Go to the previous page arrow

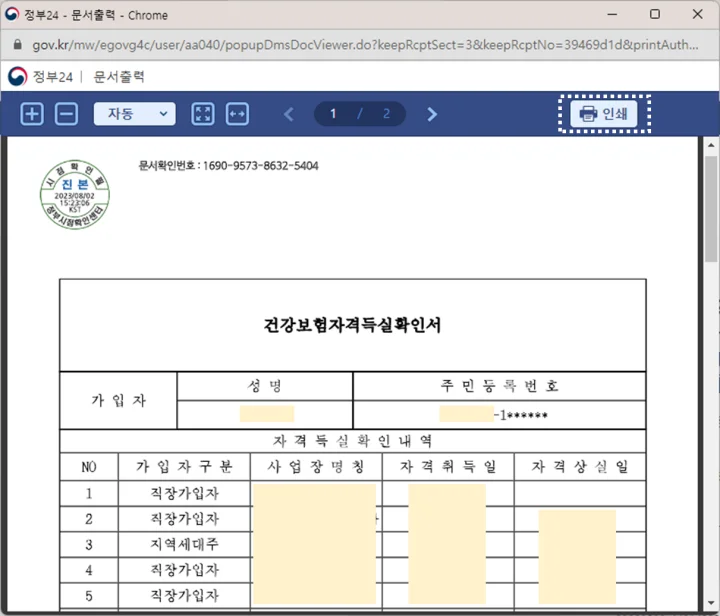(289, 114)
